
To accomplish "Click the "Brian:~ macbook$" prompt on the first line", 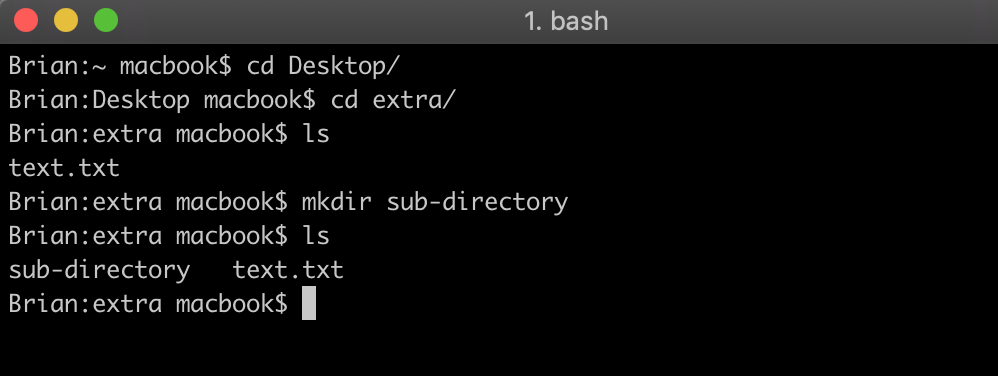I will (x=120, y=66).
